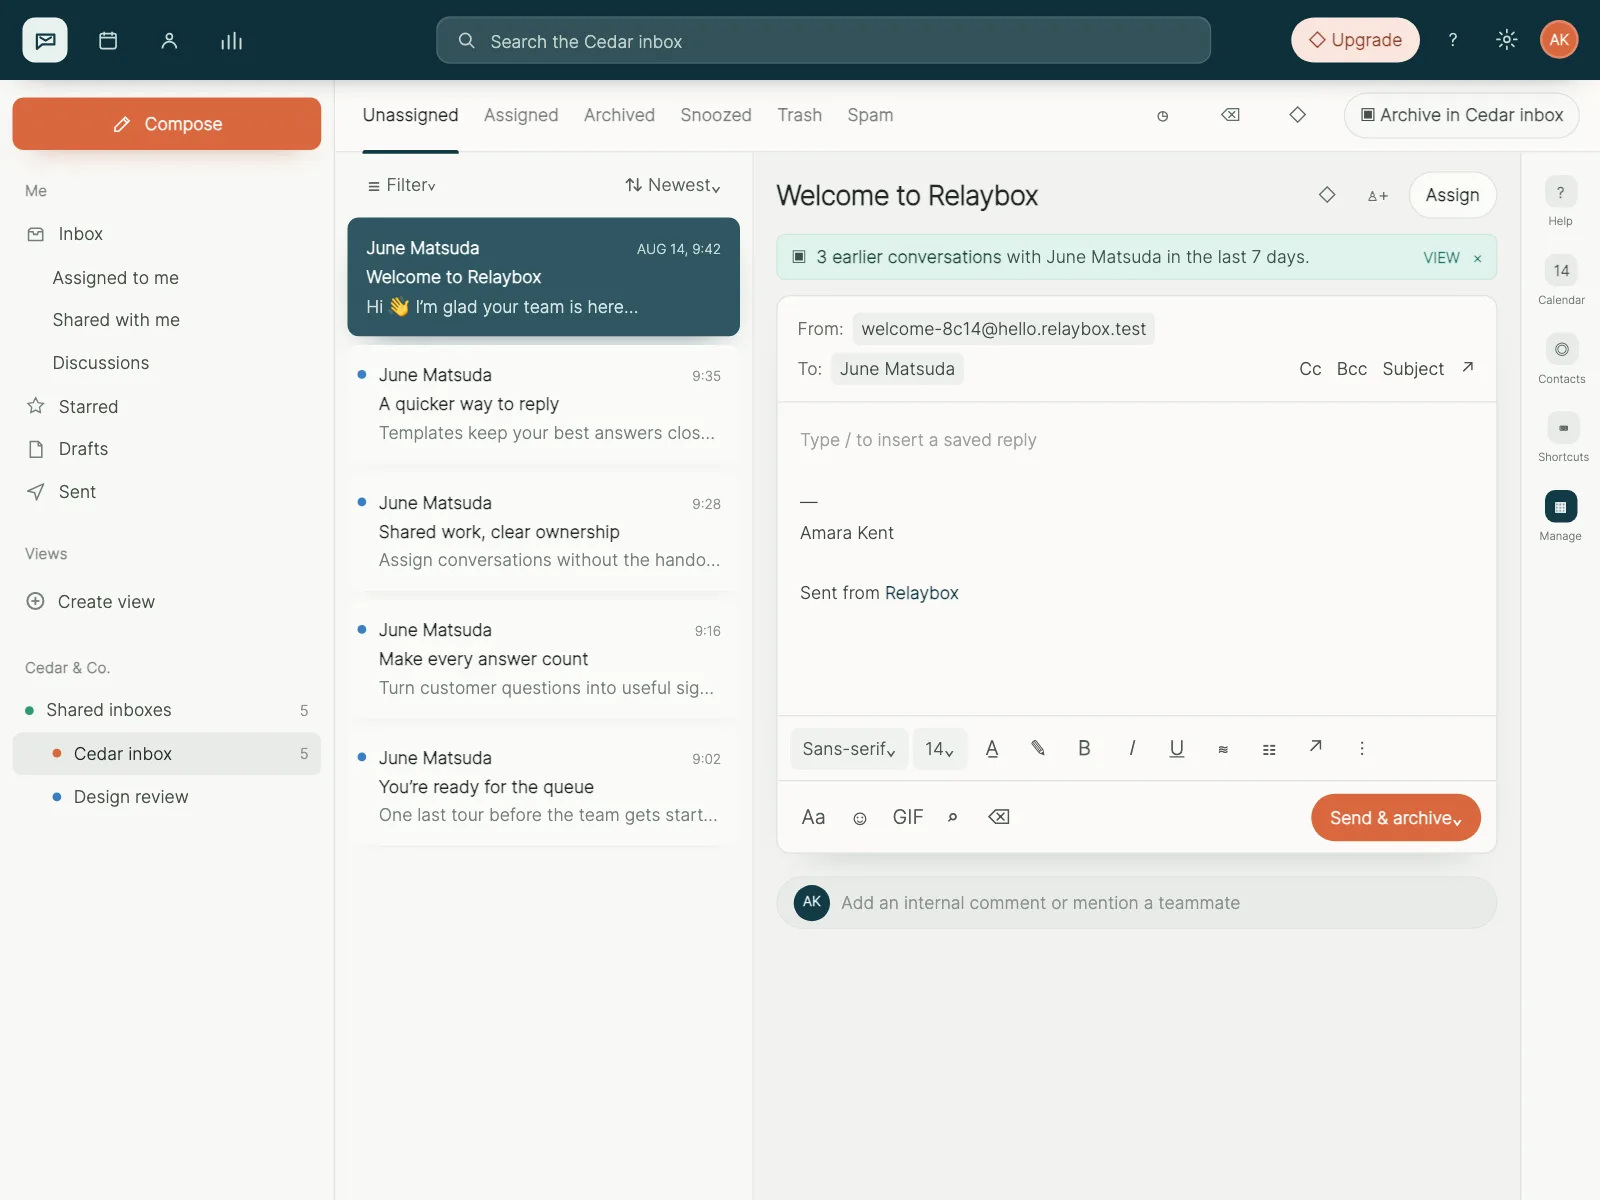Click the Send & archive button

coord(1395,818)
